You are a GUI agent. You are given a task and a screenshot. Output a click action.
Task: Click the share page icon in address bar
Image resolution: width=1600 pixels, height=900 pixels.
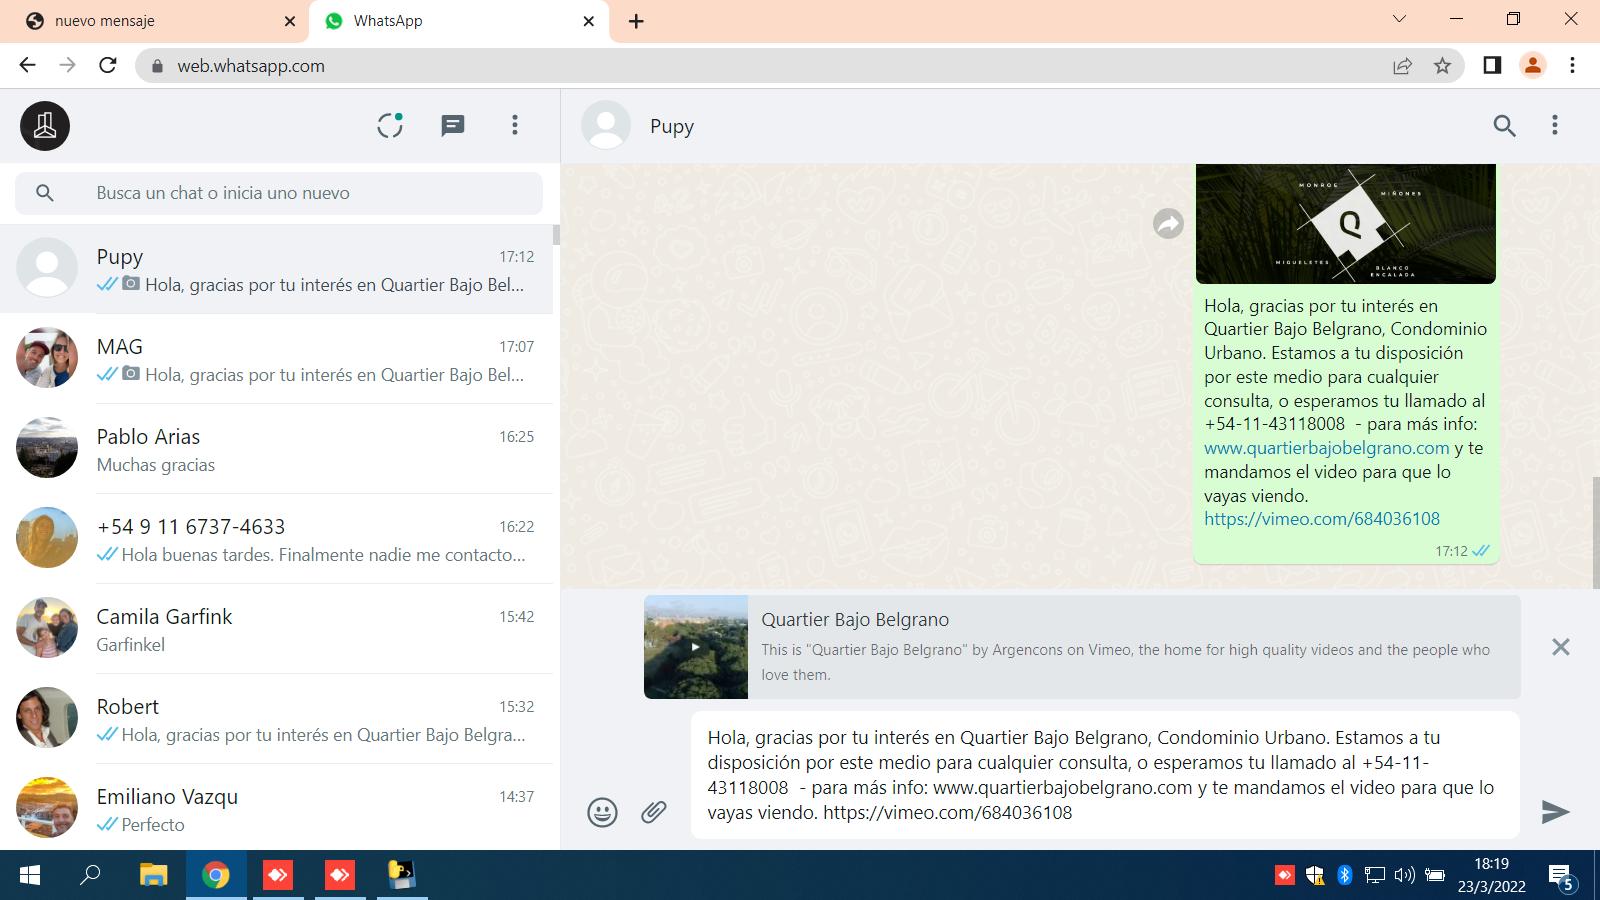click(x=1402, y=66)
